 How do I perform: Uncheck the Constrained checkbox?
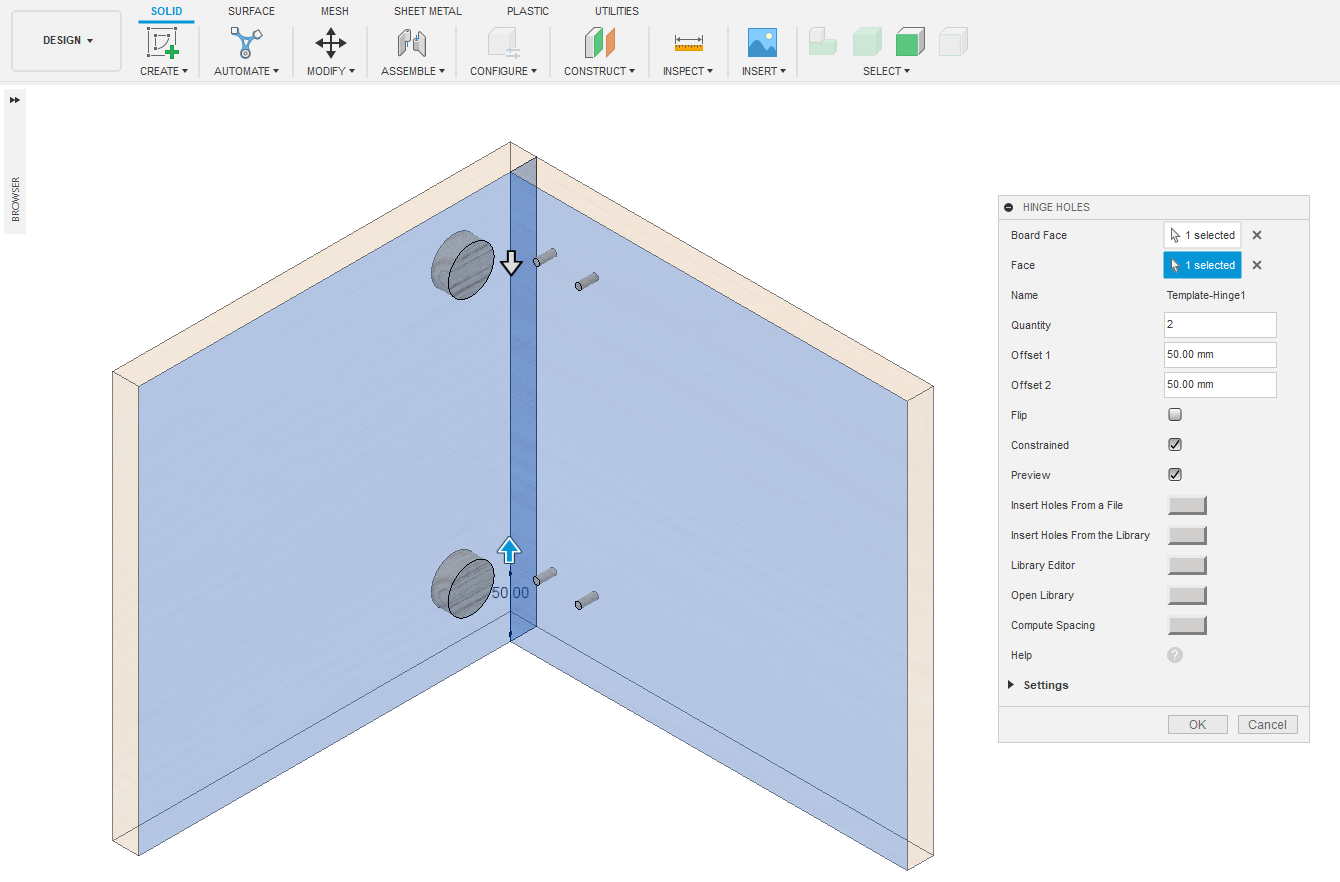coord(1175,445)
